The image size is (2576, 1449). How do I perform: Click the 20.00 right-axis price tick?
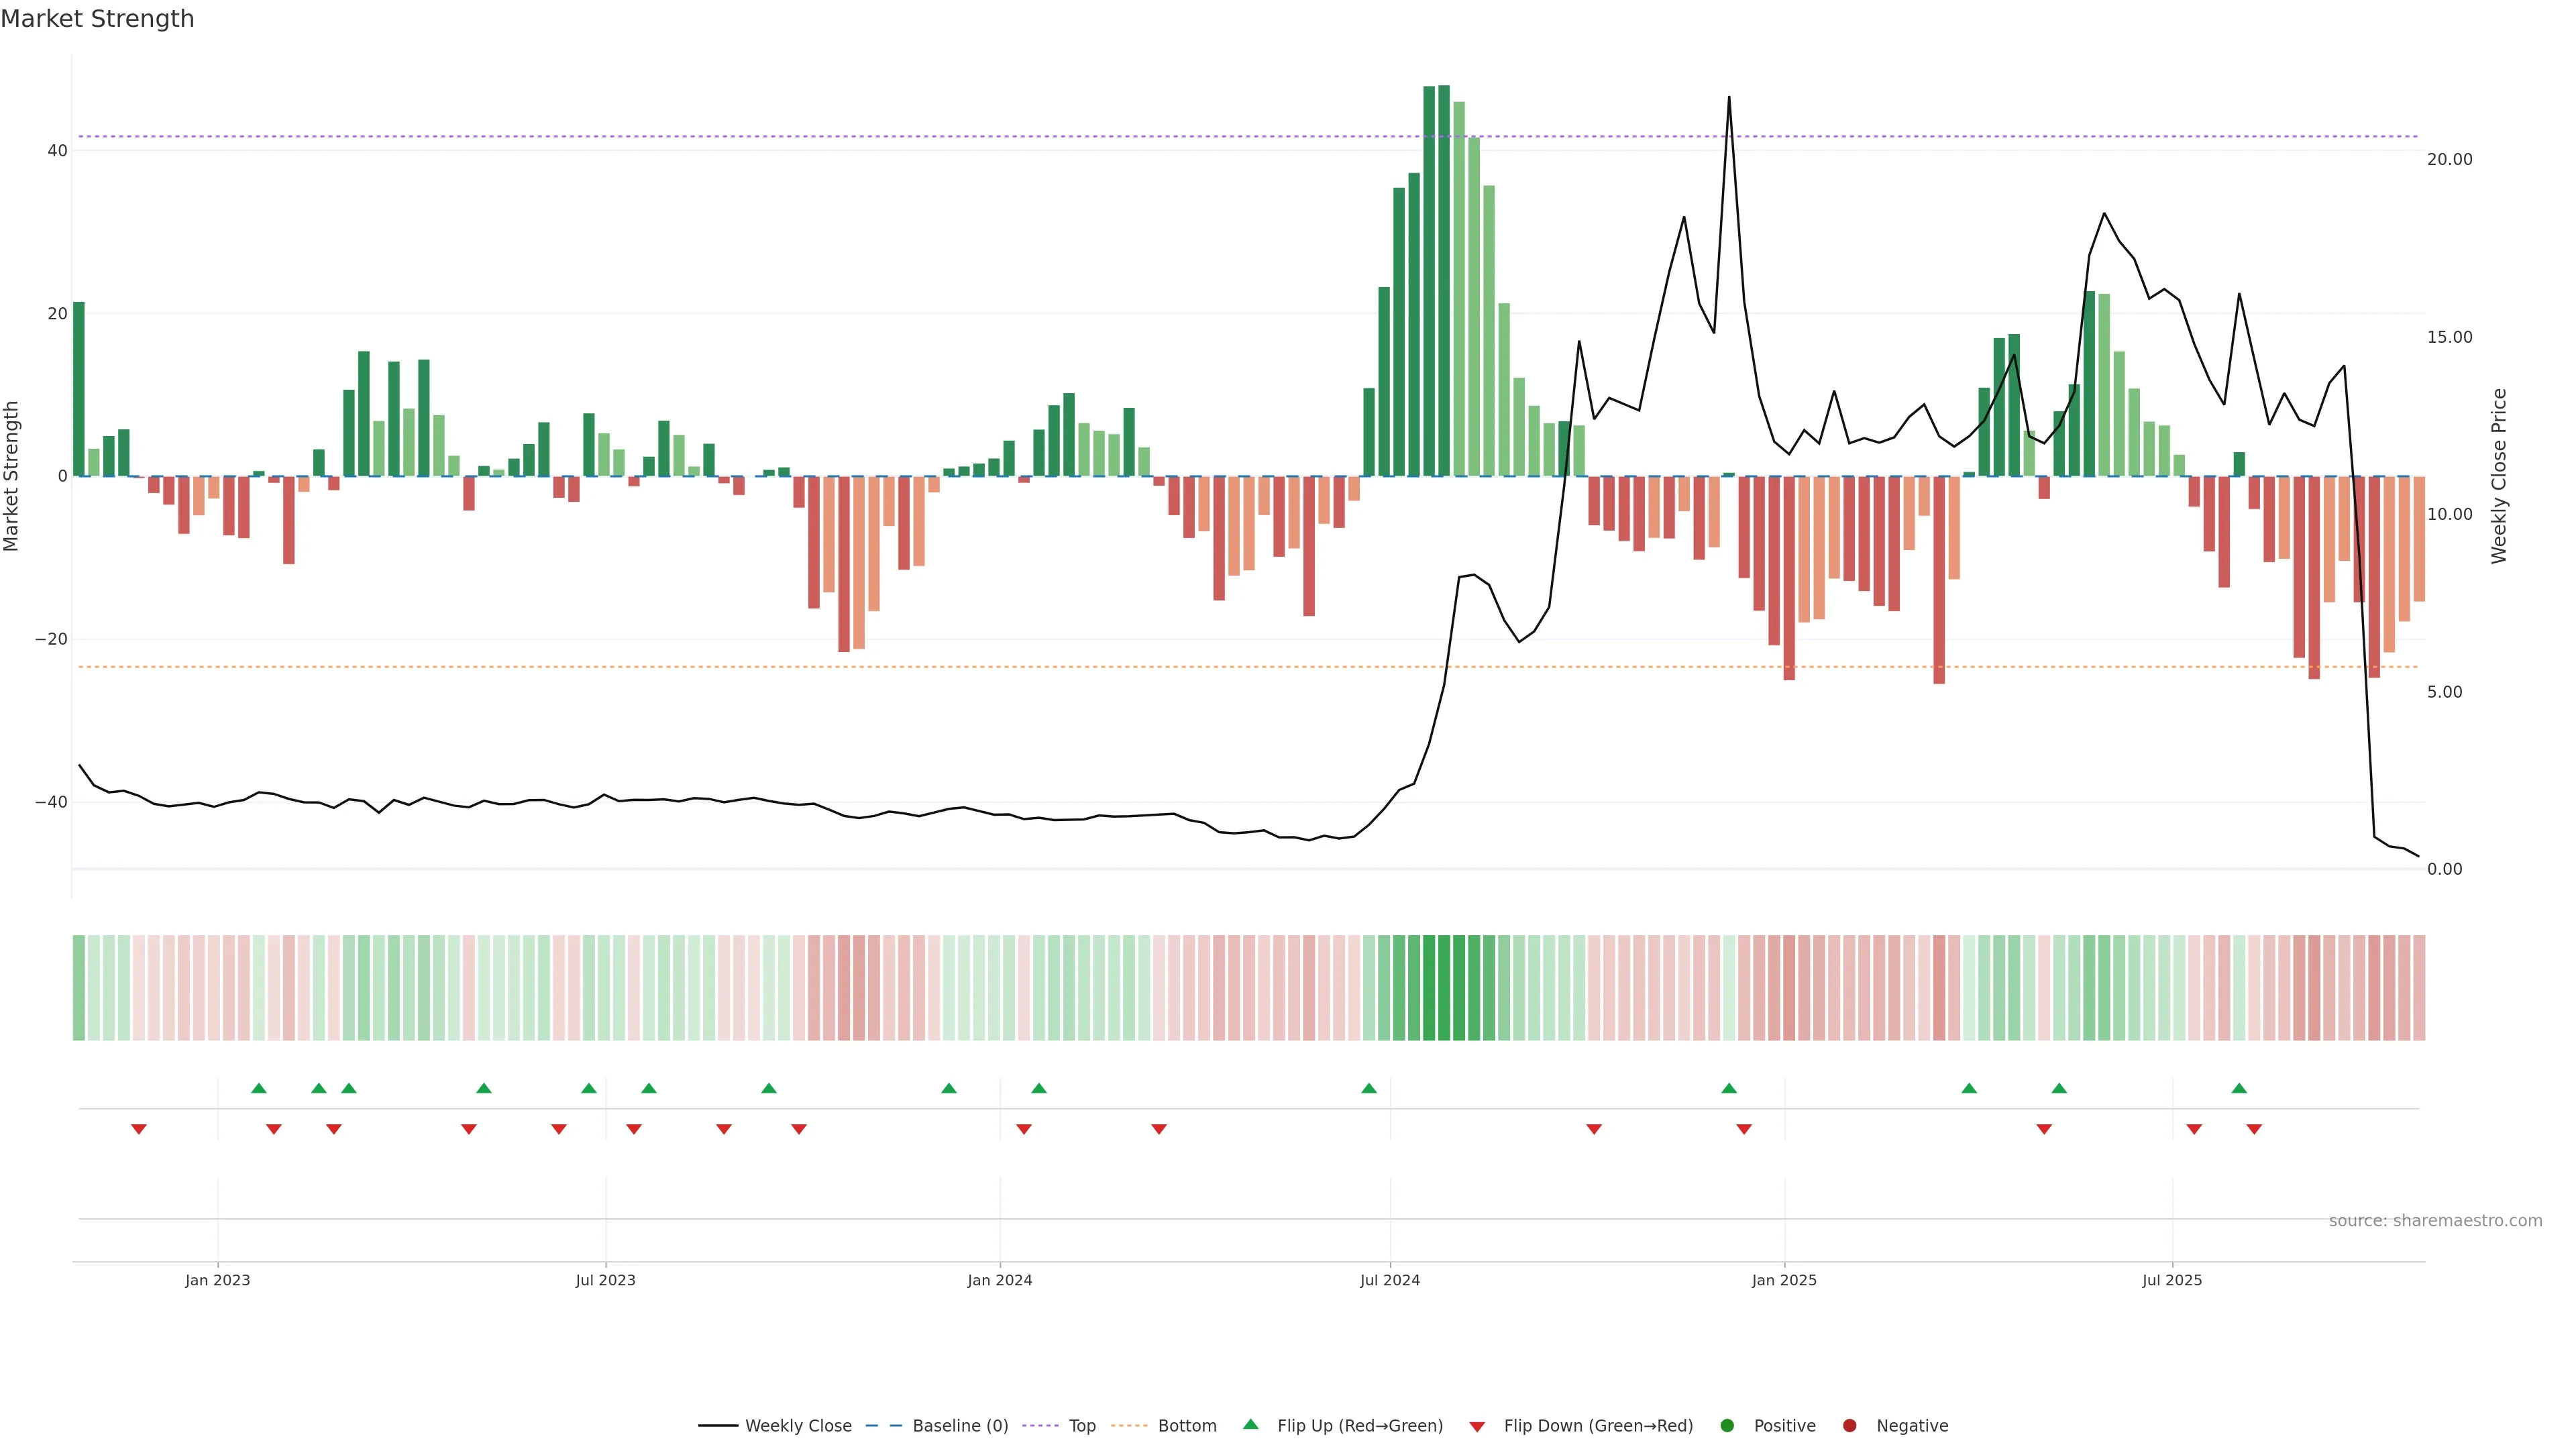(2449, 160)
